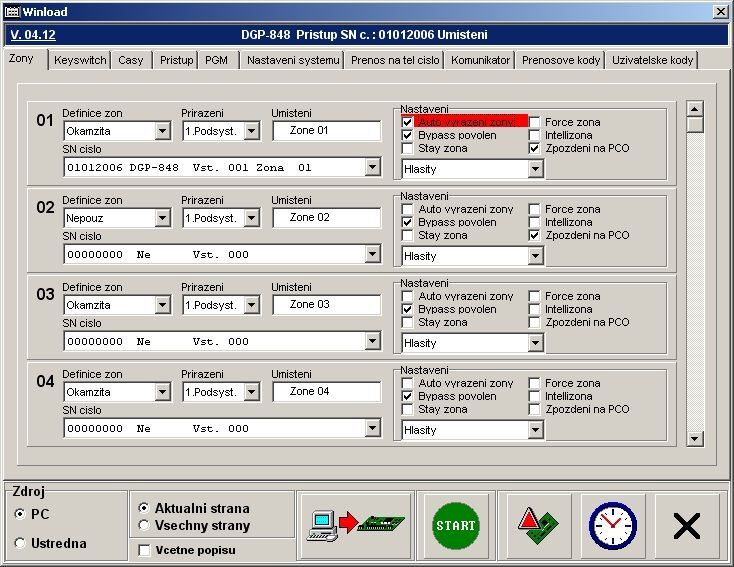Viewport: 734px width, 567px height.
Task: Open Definice zon dropdown for zone 01
Action: [163, 131]
